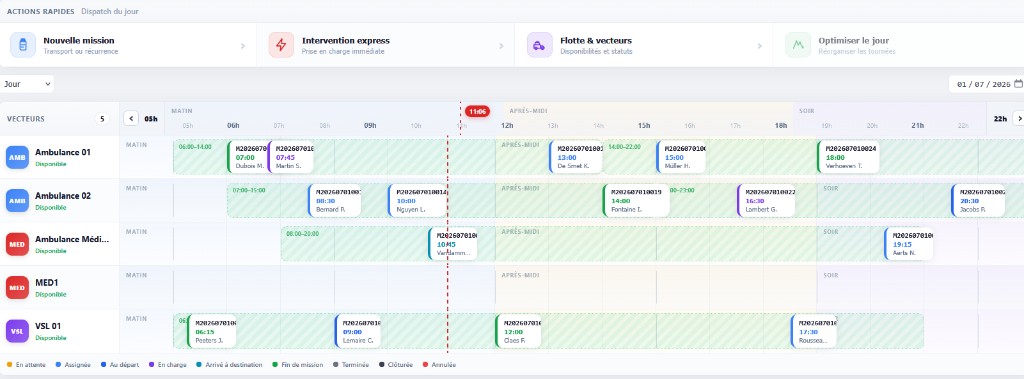The width and height of the screenshot is (1024, 379).
Task: Click the Au départ legend label
Action: [x=123, y=365]
